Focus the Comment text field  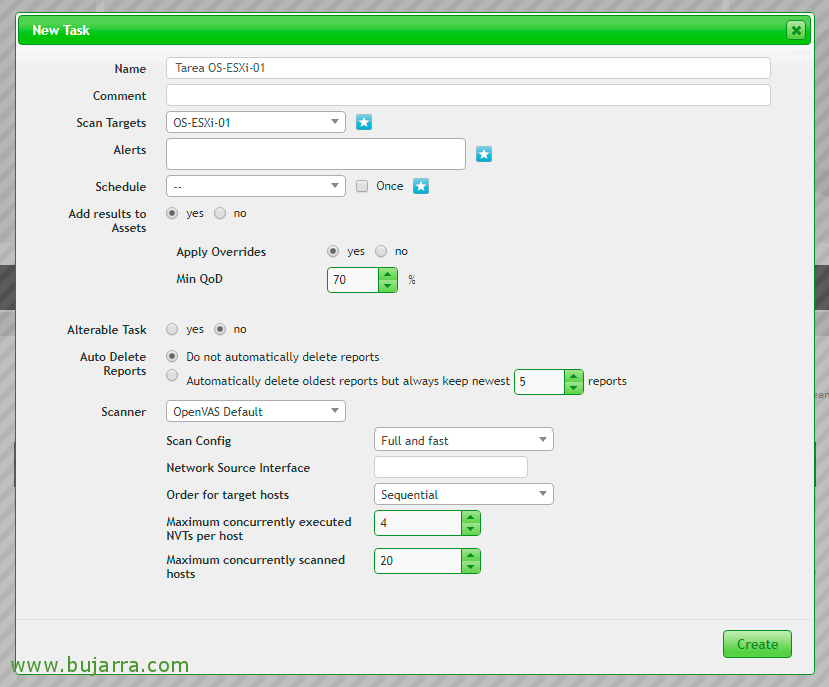(x=468, y=95)
